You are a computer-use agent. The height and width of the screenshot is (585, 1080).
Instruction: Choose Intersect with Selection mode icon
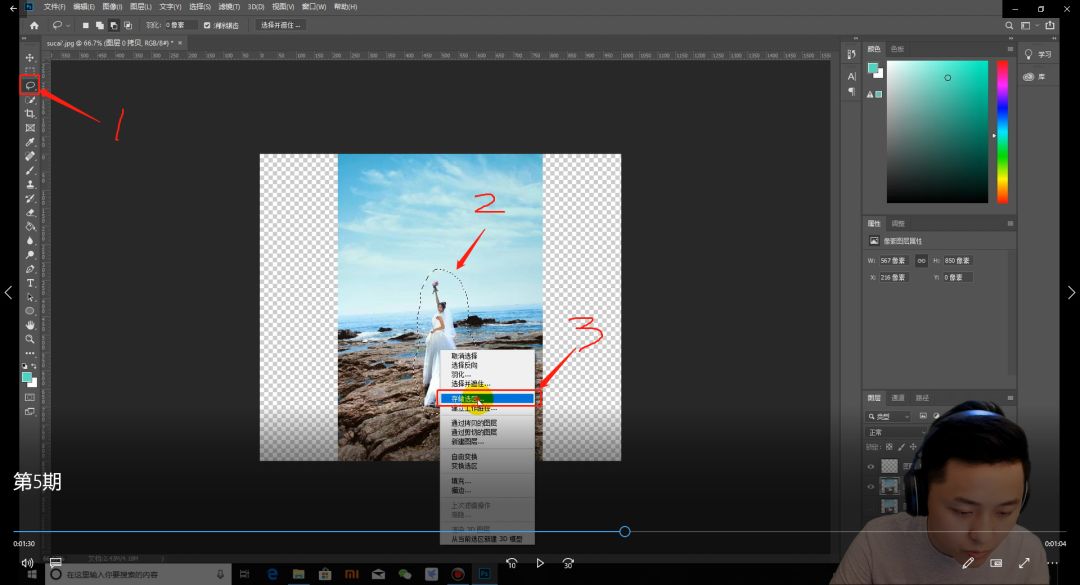[x=127, y=25]
